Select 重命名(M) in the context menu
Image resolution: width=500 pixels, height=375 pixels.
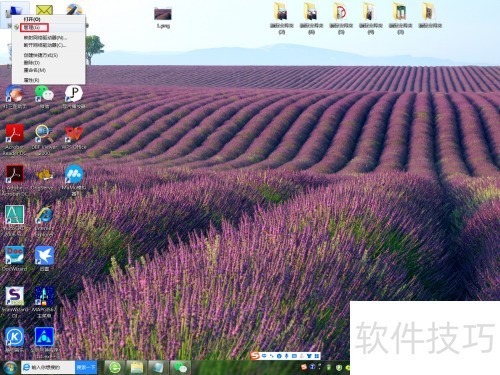pos(34,70)
